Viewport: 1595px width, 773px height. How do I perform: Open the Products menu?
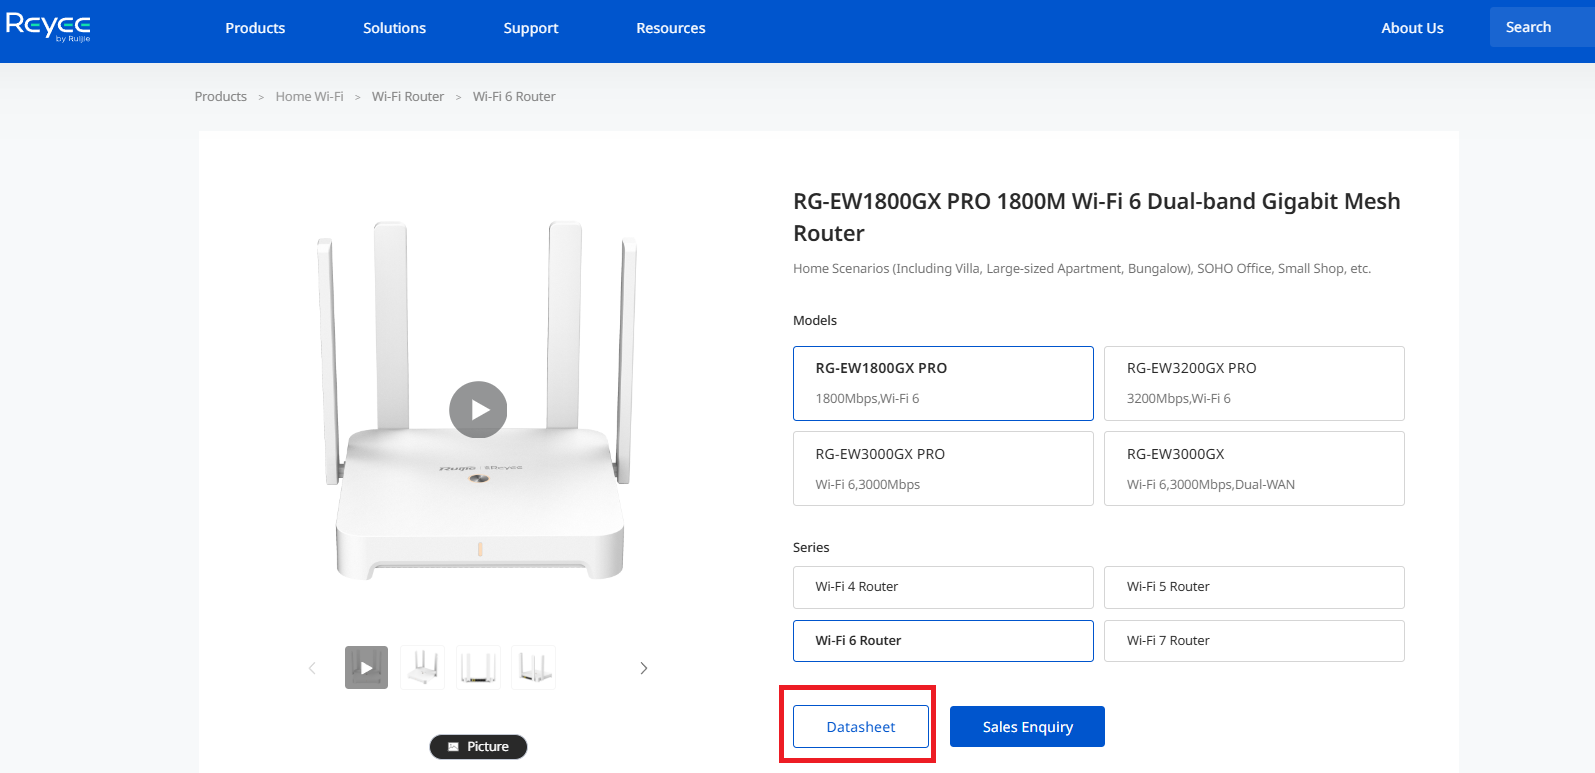tap(255, 28)
